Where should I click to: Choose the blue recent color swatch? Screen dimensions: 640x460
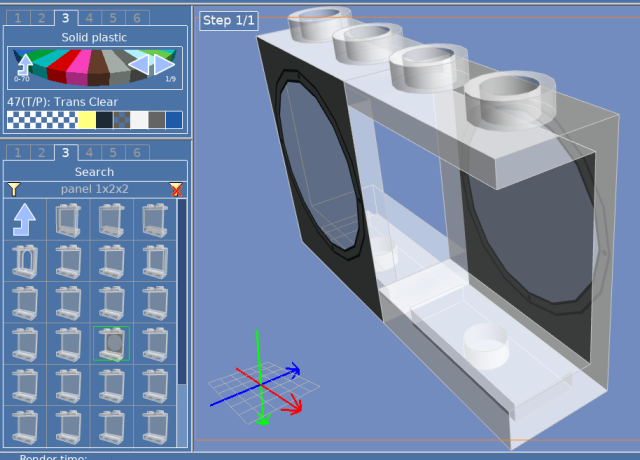point(174,120)
